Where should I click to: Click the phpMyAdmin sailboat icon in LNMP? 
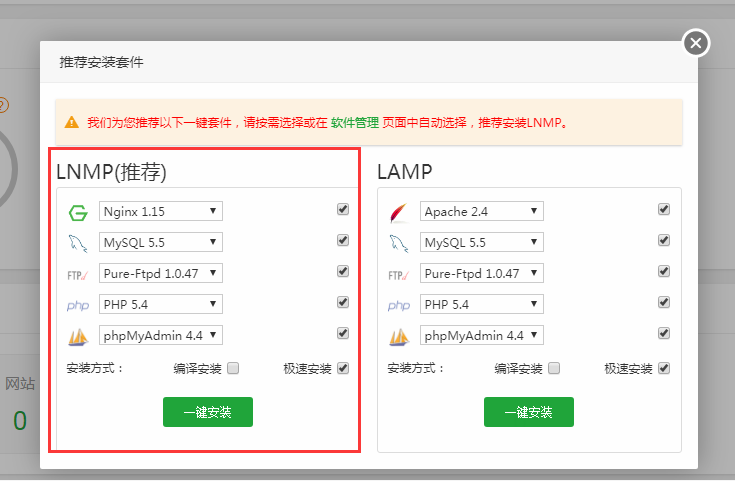[x=78, y=336]
